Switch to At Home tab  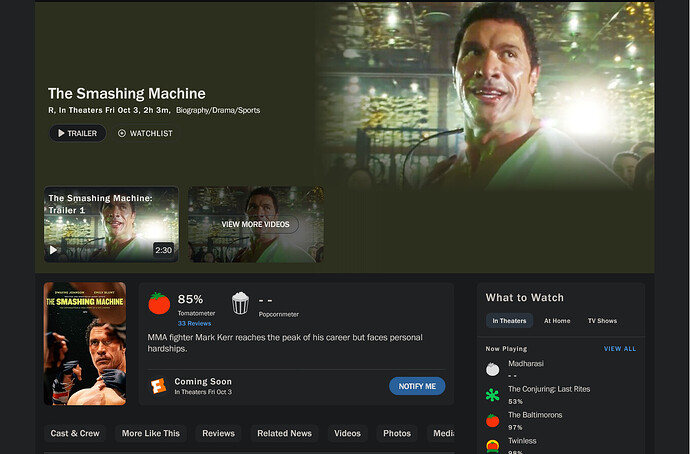[x=557, y=321]
